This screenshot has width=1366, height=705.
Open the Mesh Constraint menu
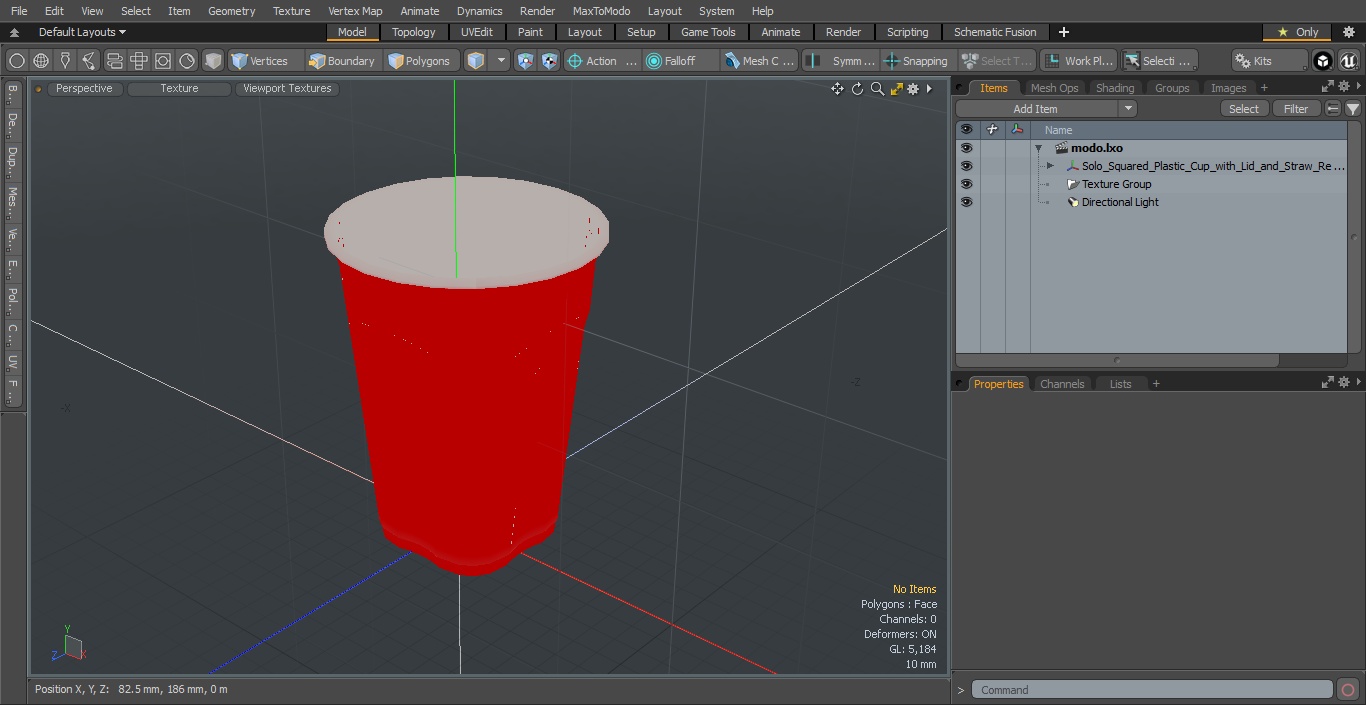pyautogui.click(x=760, y=61)
